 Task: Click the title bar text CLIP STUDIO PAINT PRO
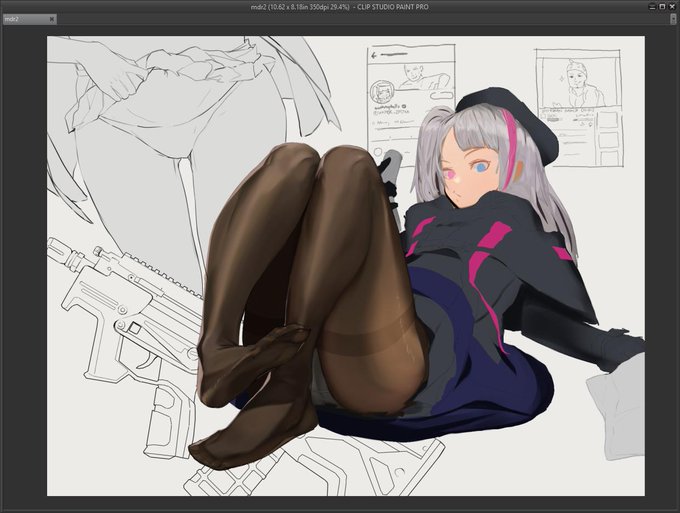coord(393,7)
